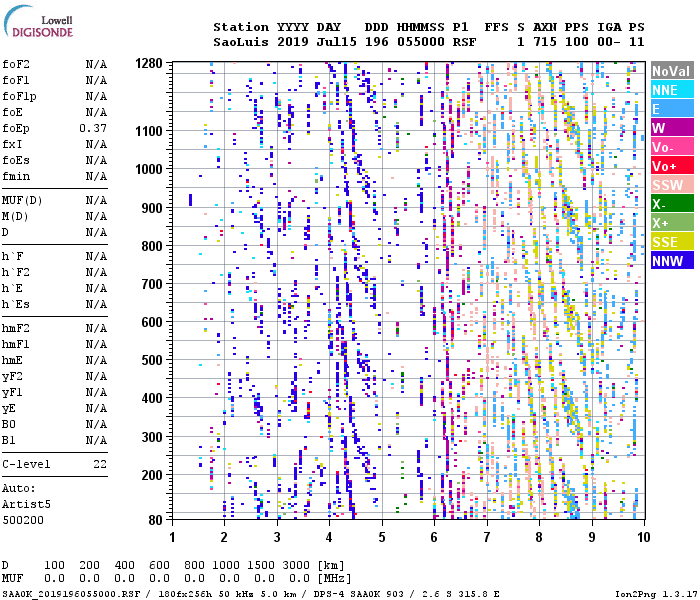The height and width of the screenshot is (600, 700).
Task: Click the [MHz] unit label
Action: pos(334,578)
